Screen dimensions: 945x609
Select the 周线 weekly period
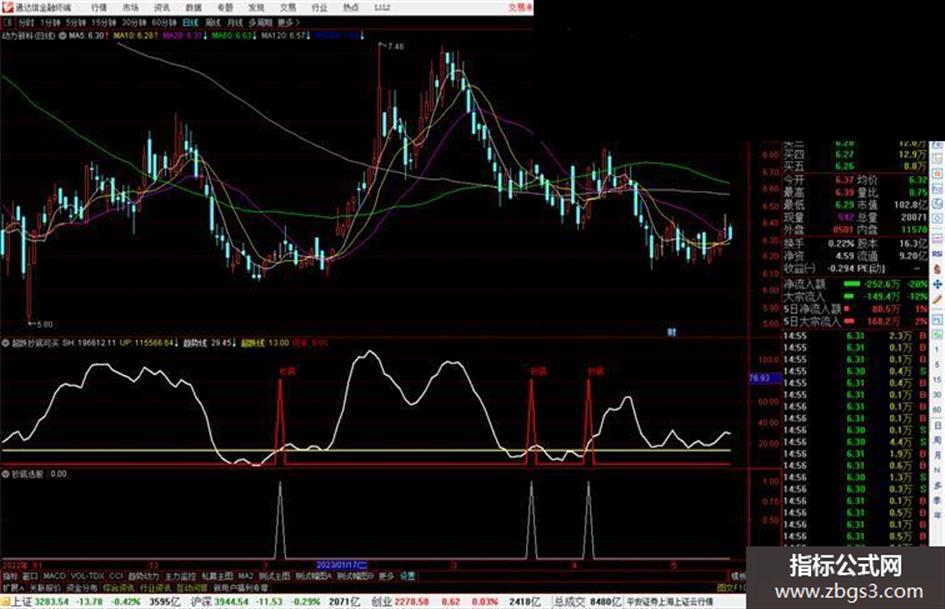tap(213, 22)
